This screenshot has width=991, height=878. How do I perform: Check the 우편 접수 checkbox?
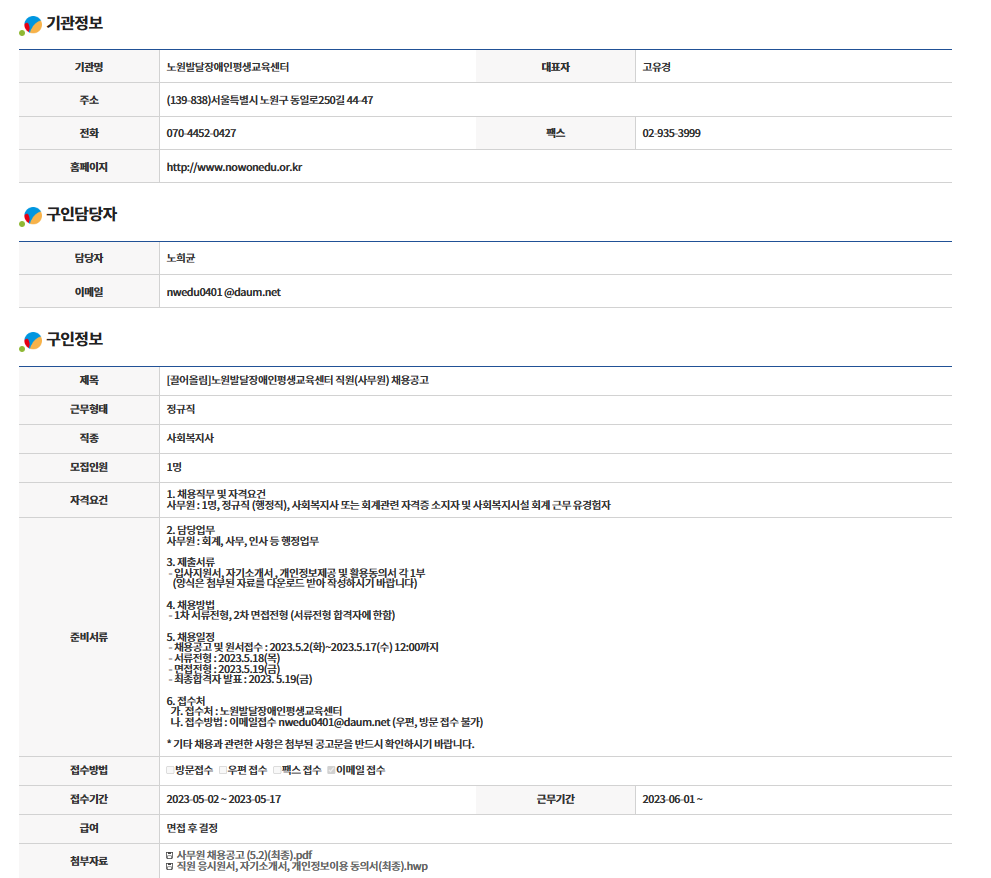(223, 770)
